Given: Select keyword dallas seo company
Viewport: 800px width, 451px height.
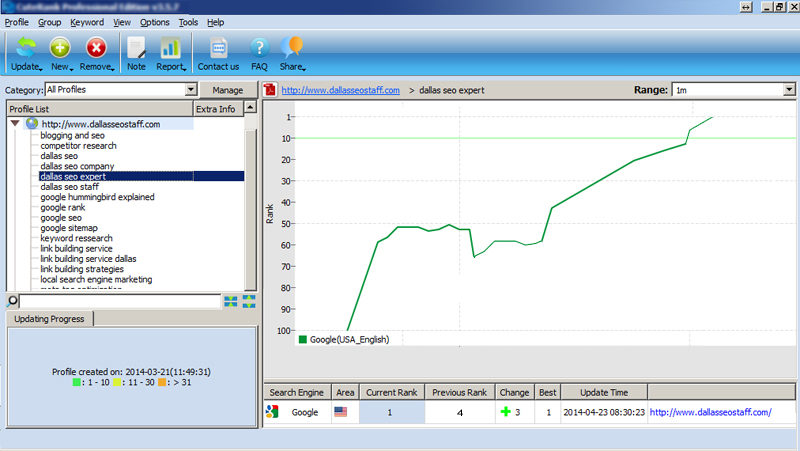Looking at the screenshot, I should click(77, 166).
